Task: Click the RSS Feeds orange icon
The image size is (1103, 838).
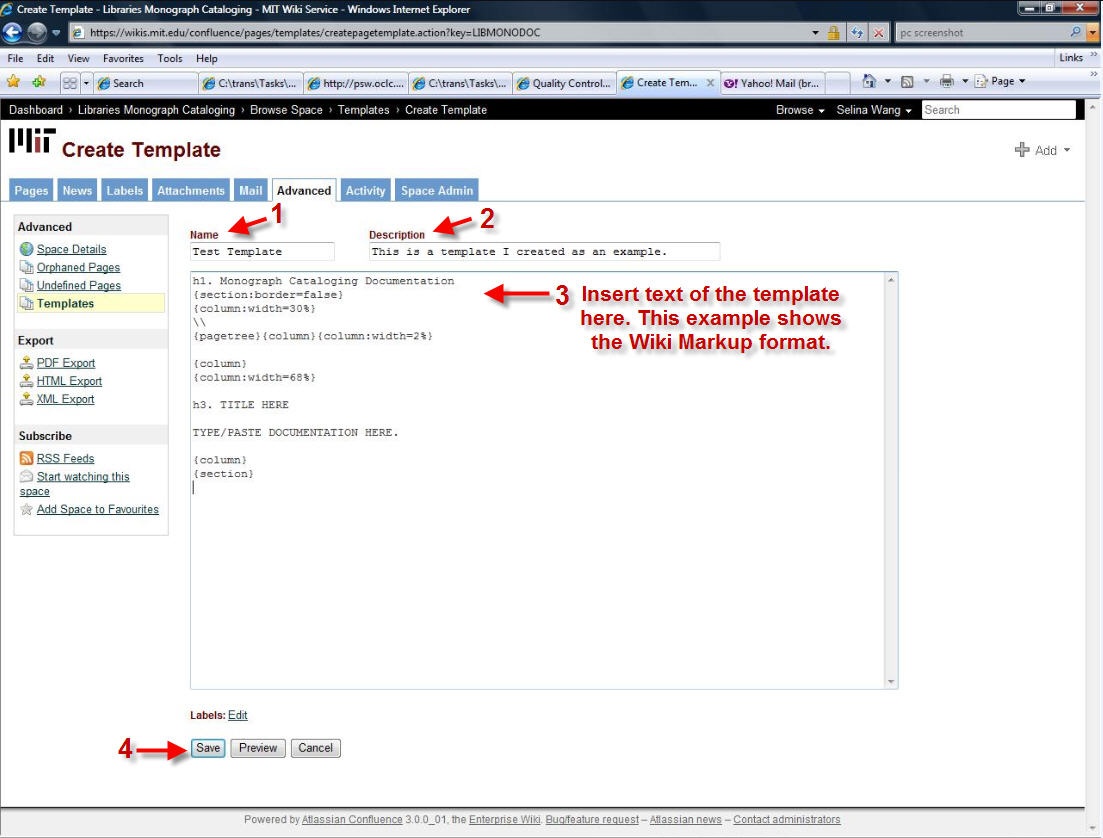Action: click(x=27, y=458)
